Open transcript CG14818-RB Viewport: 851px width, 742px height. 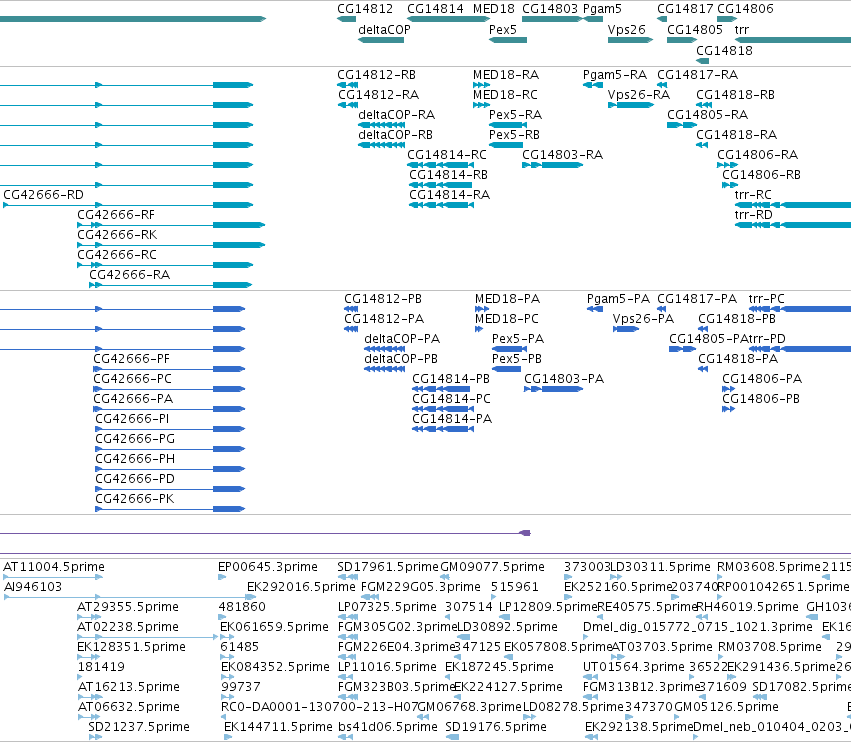pyautogui.click(x=735, y=95)
